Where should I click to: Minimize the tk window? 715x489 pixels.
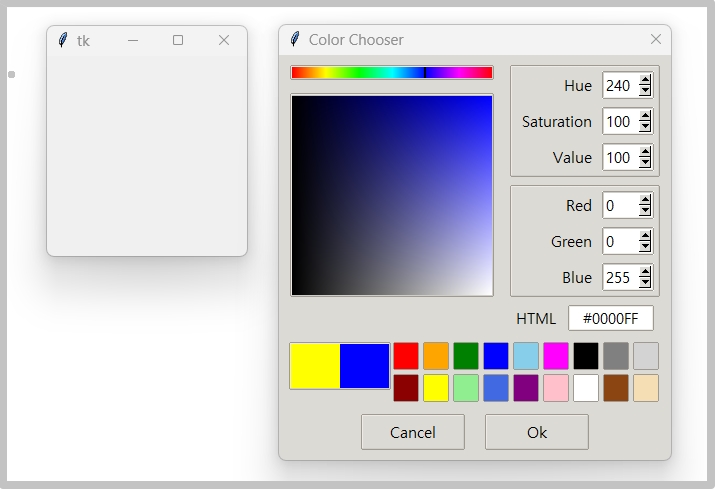[133, 41]
